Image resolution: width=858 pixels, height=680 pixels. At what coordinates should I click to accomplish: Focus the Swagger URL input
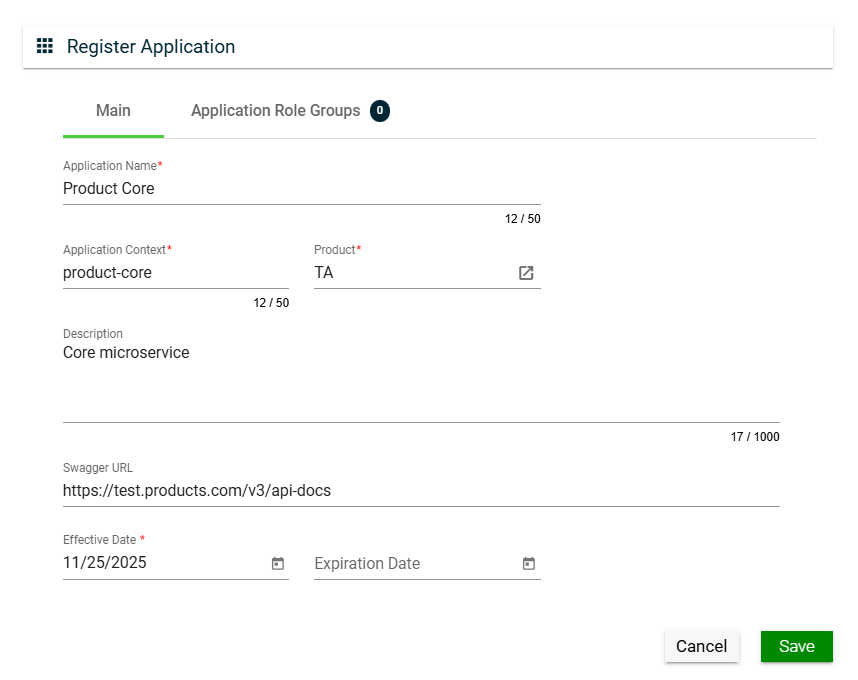point(420,491)
